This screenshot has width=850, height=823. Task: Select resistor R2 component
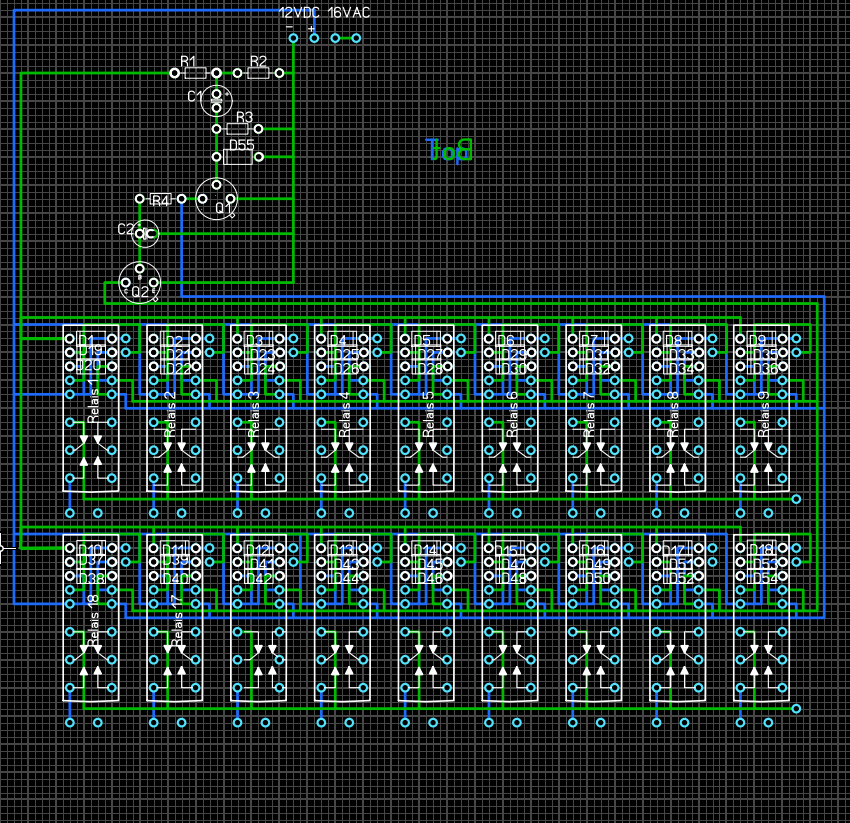pos(258,73)
